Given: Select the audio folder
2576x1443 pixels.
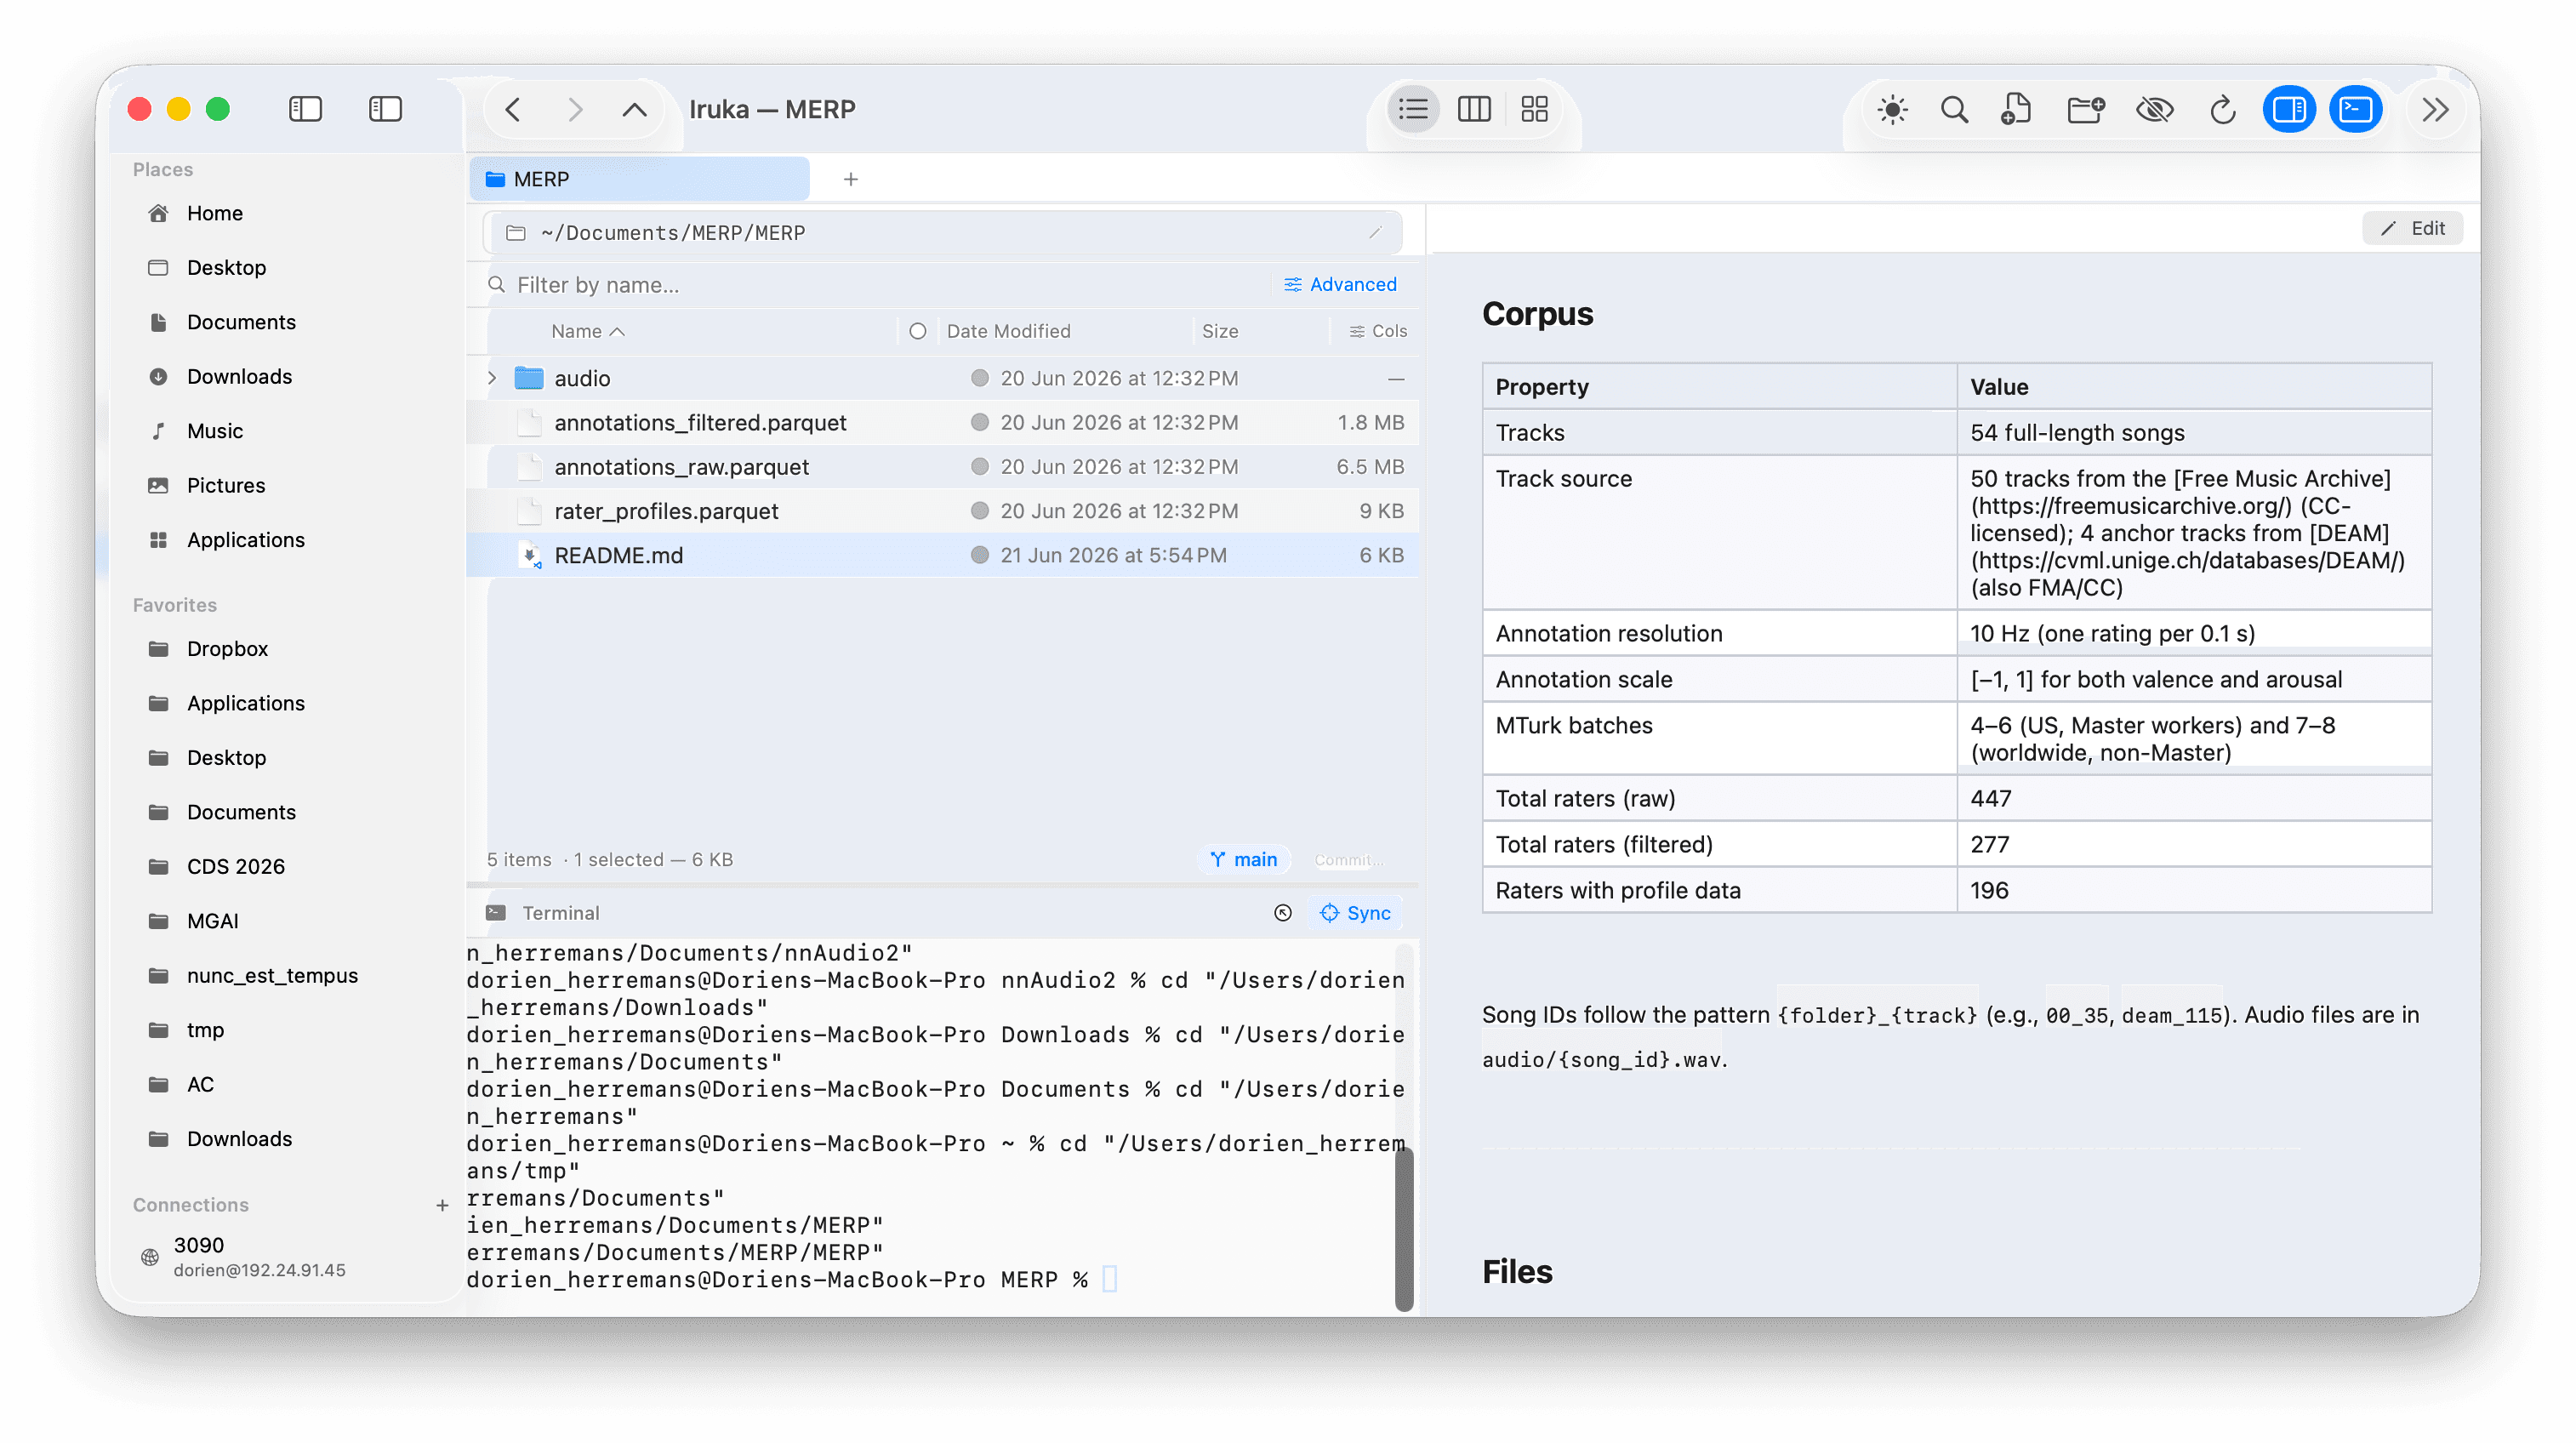Looking at the screenshot, I should 942,378.
